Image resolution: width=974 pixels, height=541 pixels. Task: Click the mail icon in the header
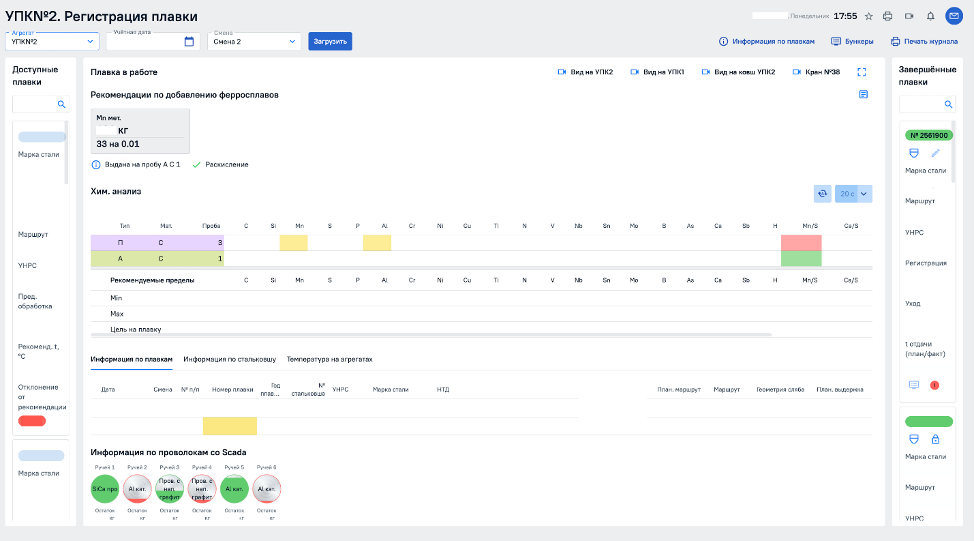click(953, 16)
